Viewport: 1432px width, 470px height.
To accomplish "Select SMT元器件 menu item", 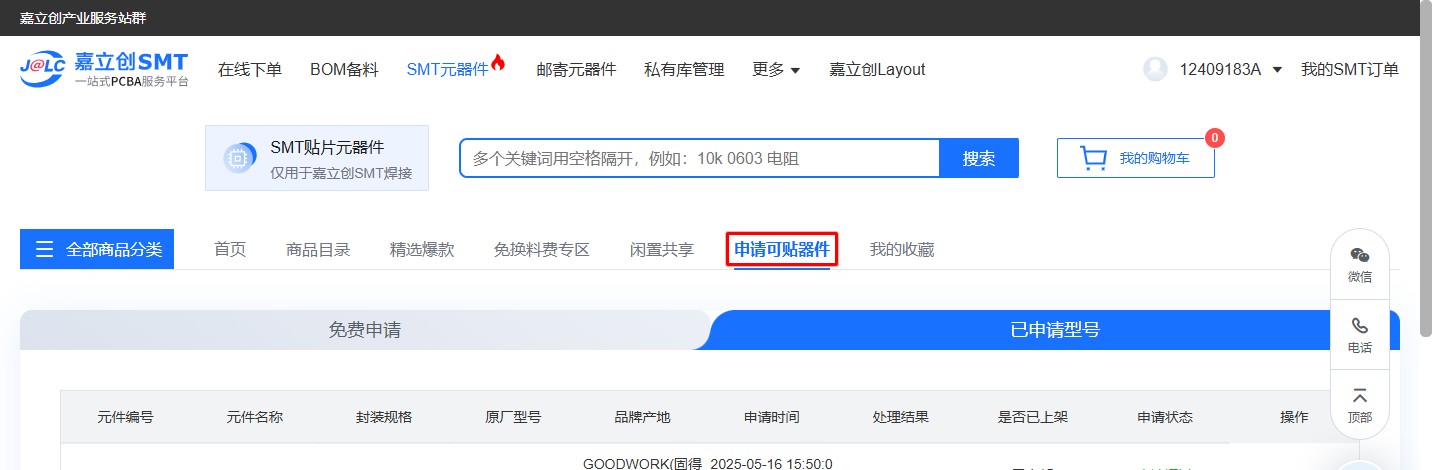I will (447, 70).
